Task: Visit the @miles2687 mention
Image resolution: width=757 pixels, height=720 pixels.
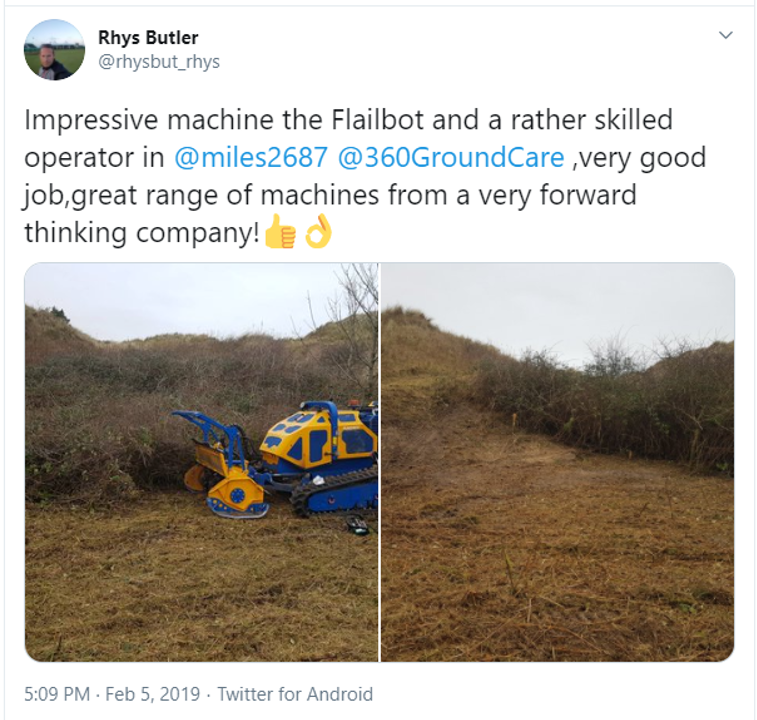Action: coord(251,157)
